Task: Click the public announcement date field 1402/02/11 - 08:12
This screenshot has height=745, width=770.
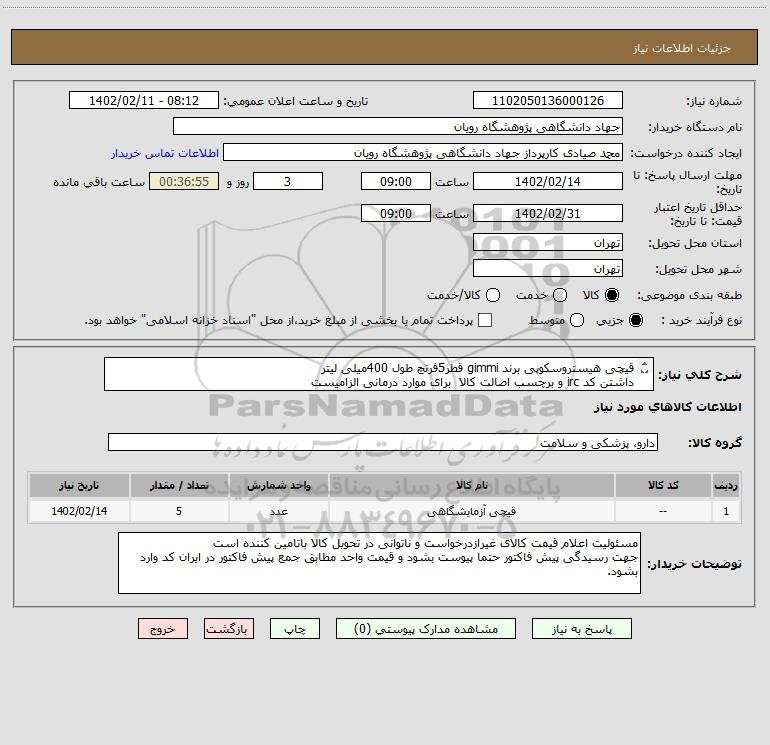Action: coord(144,100)
